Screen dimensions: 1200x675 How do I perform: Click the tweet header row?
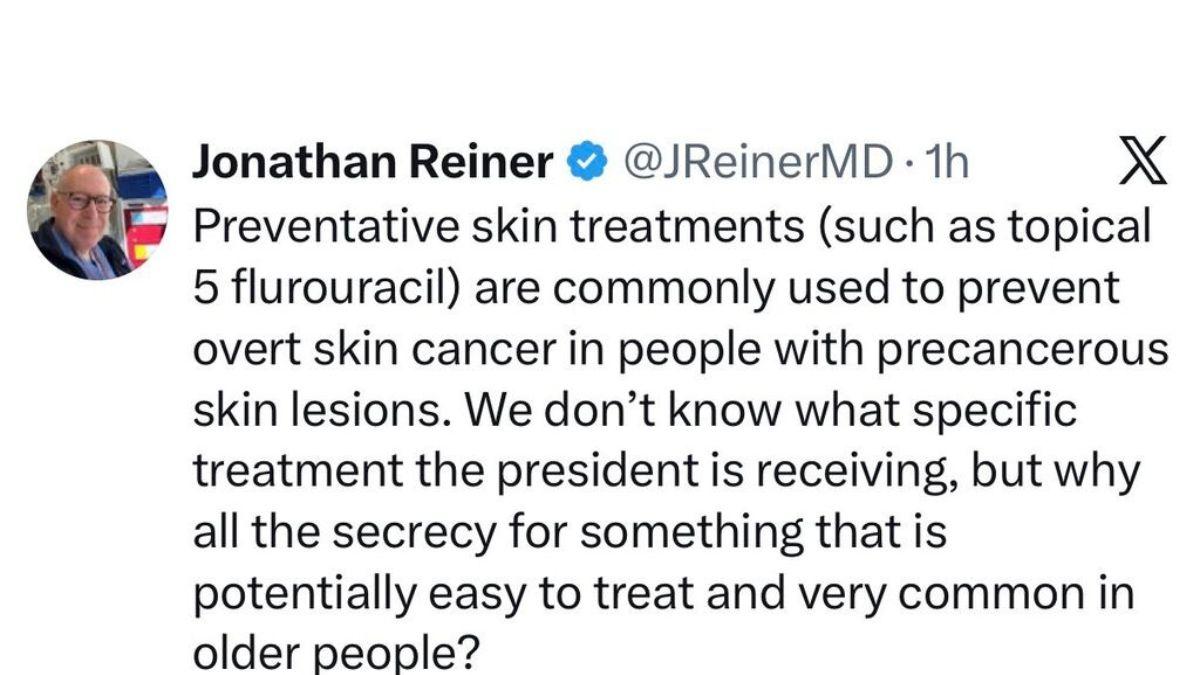(600, 161)
